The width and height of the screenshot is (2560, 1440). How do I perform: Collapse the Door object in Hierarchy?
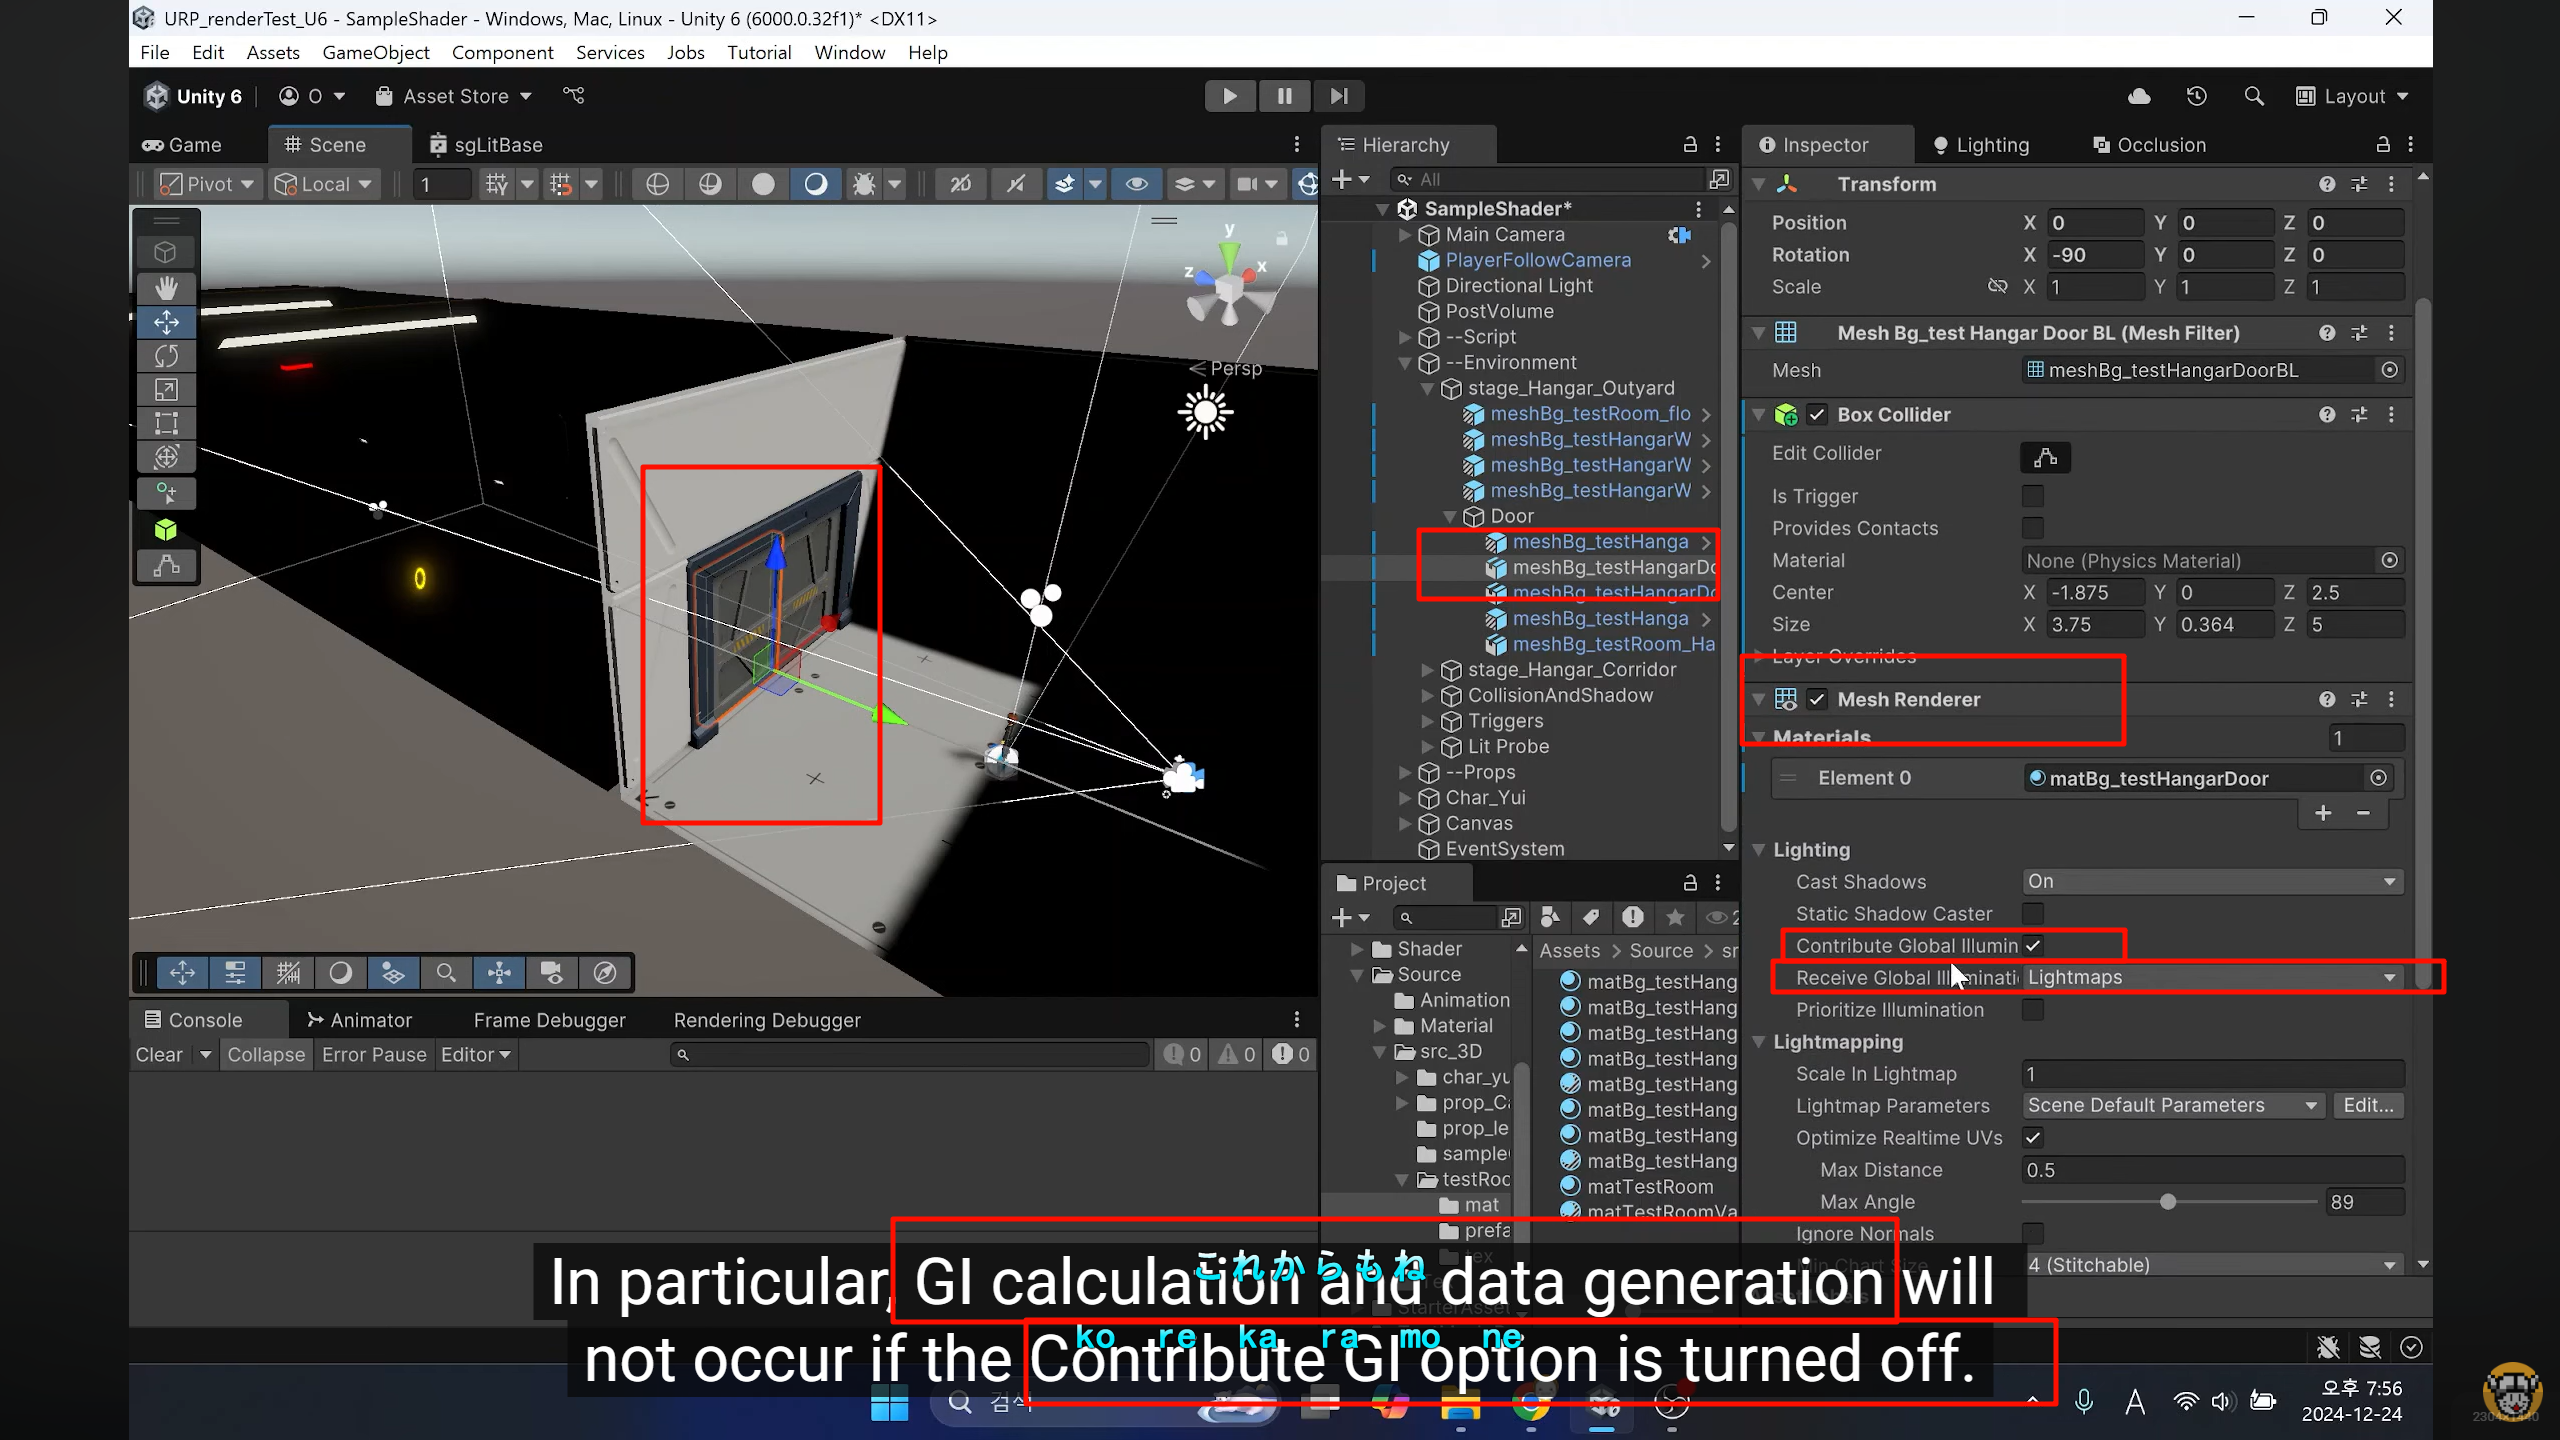tap(1450, 516)
